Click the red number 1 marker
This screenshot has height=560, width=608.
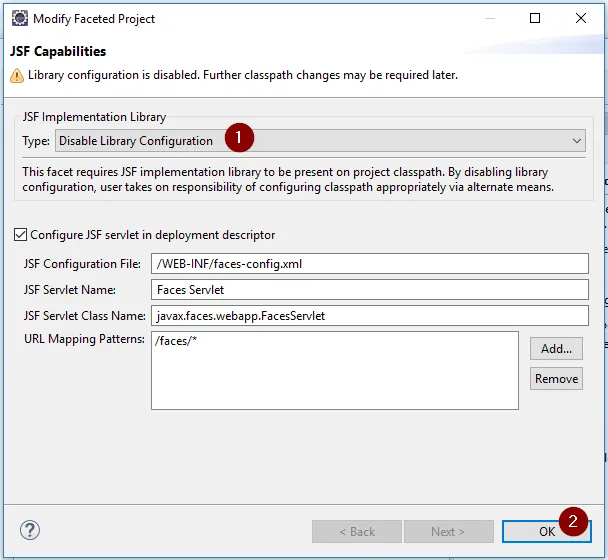click(x=239, y=136)
